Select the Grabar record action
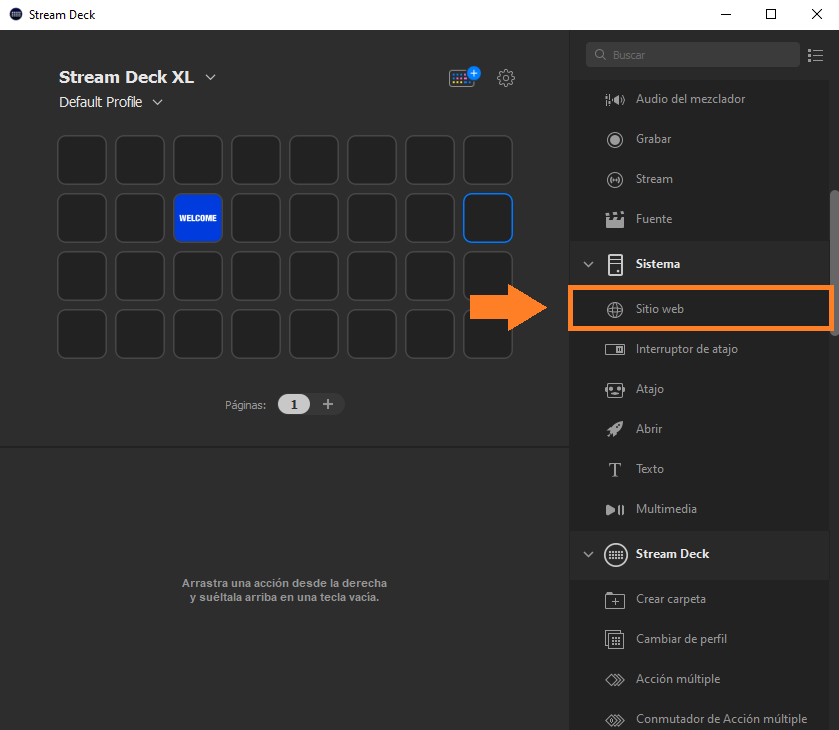Viewport: 839px width, 730px height. click(x=653, y=139)
